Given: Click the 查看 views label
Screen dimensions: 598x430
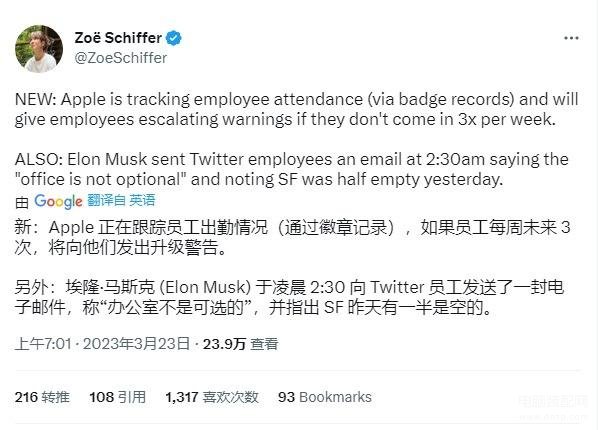Looking at the screenshot, I should point(265,344).
